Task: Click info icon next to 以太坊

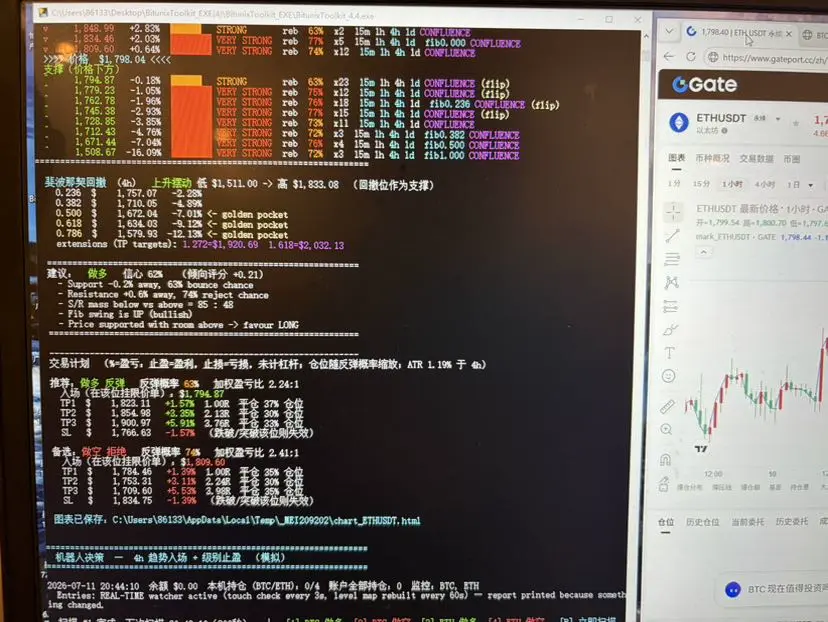Action: 724,130
